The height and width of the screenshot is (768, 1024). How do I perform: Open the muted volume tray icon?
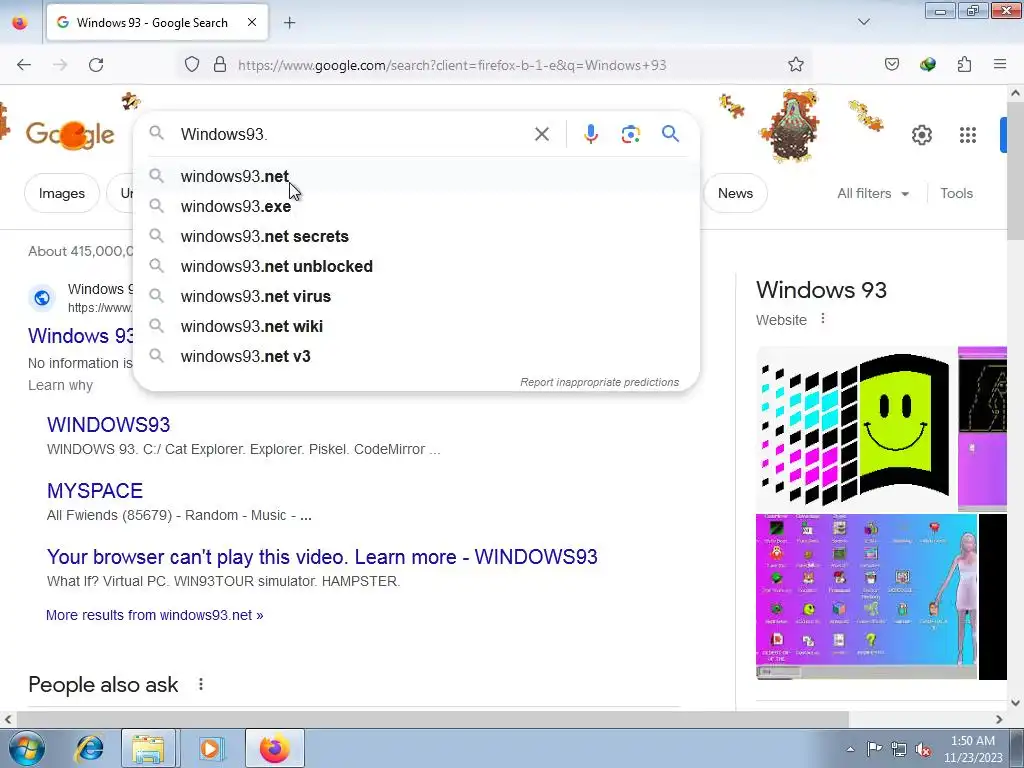[923, 749]
